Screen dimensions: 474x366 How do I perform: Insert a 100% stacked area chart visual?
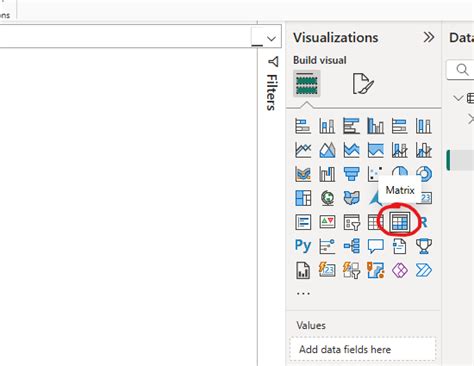pyautogui.click(x=375, y=150)
